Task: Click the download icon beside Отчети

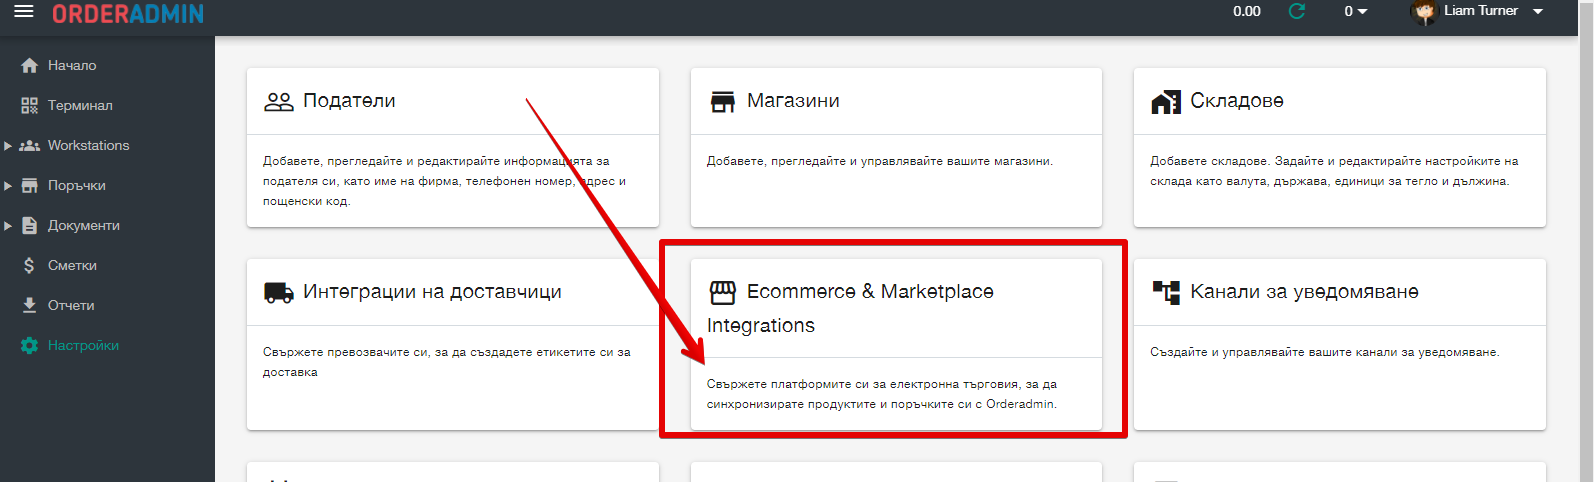Action: [30, 305]
